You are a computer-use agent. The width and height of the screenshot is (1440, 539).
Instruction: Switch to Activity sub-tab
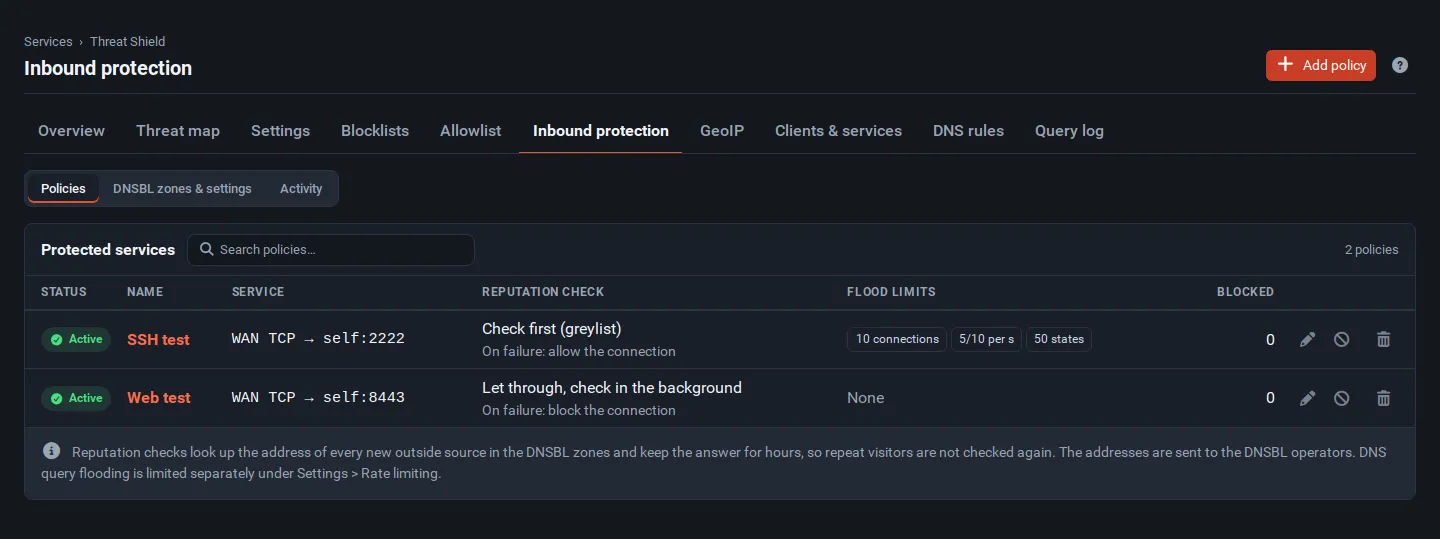(301, 188)
